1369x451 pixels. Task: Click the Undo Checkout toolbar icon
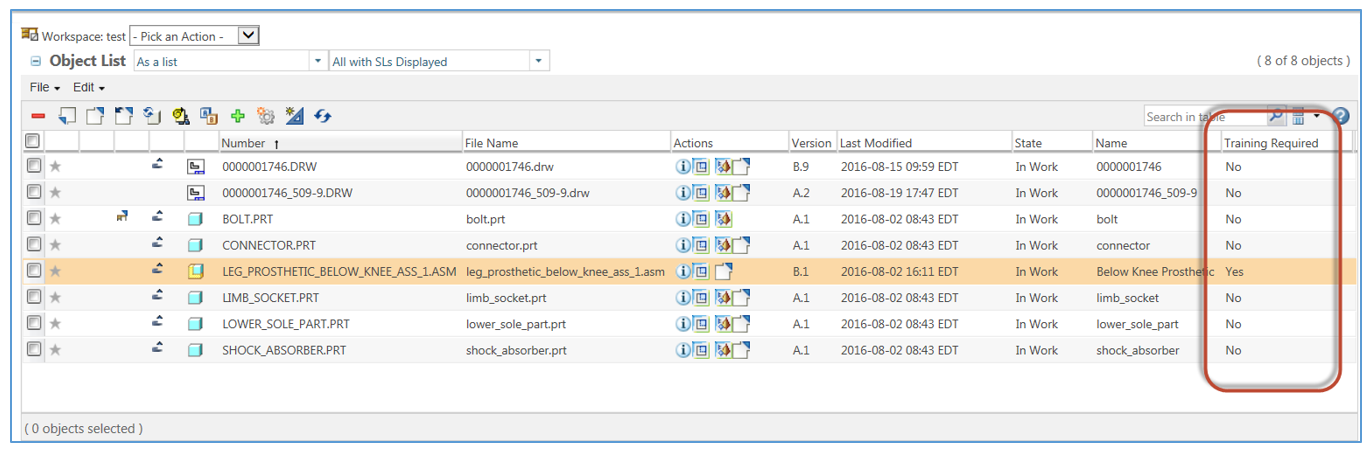tap(124, 116)
